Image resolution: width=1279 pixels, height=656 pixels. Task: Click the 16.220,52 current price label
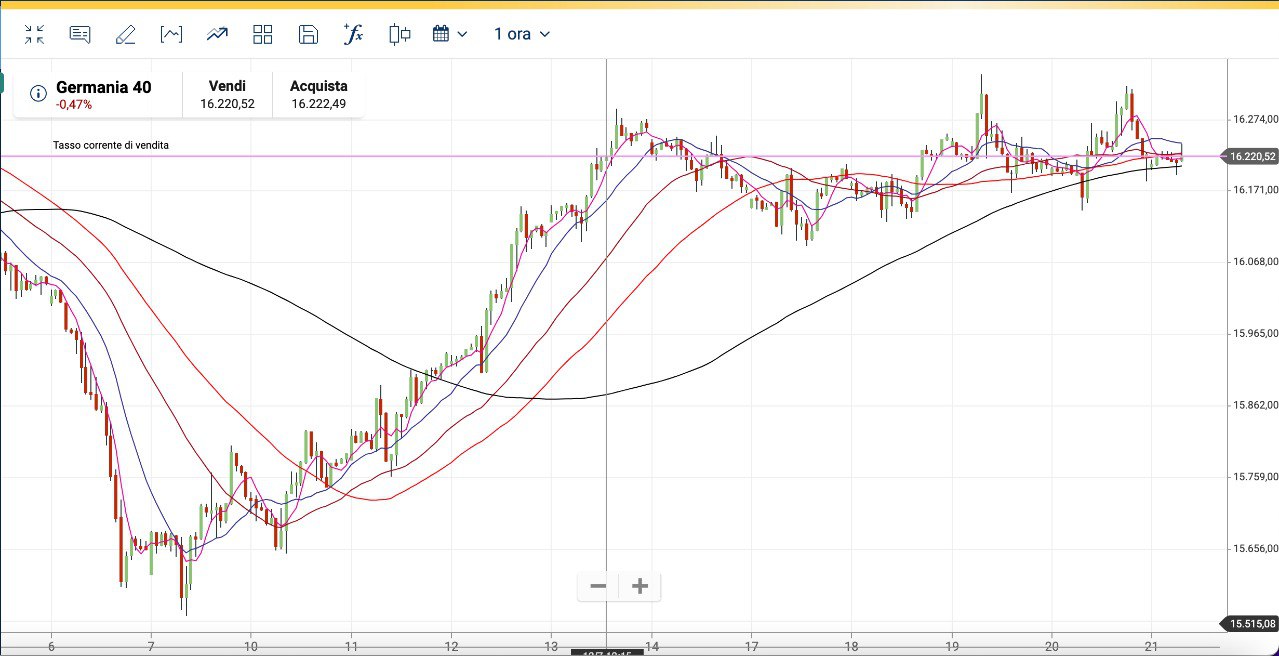(1252, 156)
